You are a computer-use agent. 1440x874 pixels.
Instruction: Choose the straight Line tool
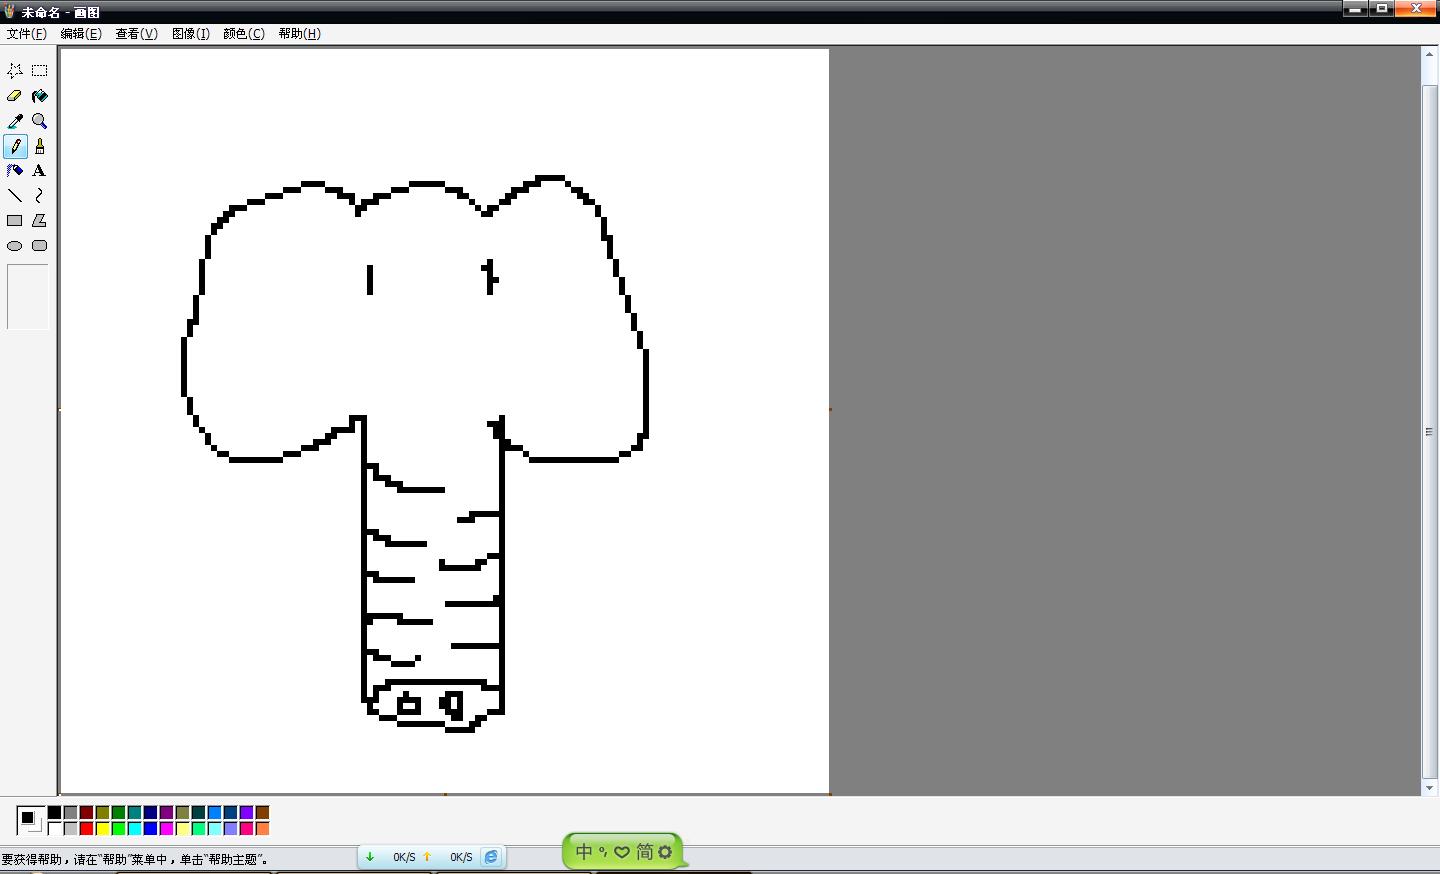(15, 196)
